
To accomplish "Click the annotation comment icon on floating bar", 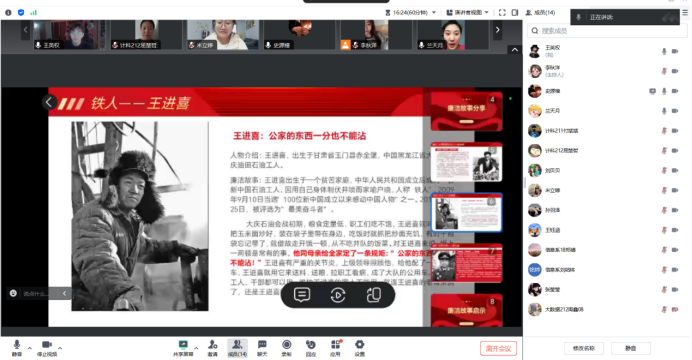I will (x=302, y=295).
